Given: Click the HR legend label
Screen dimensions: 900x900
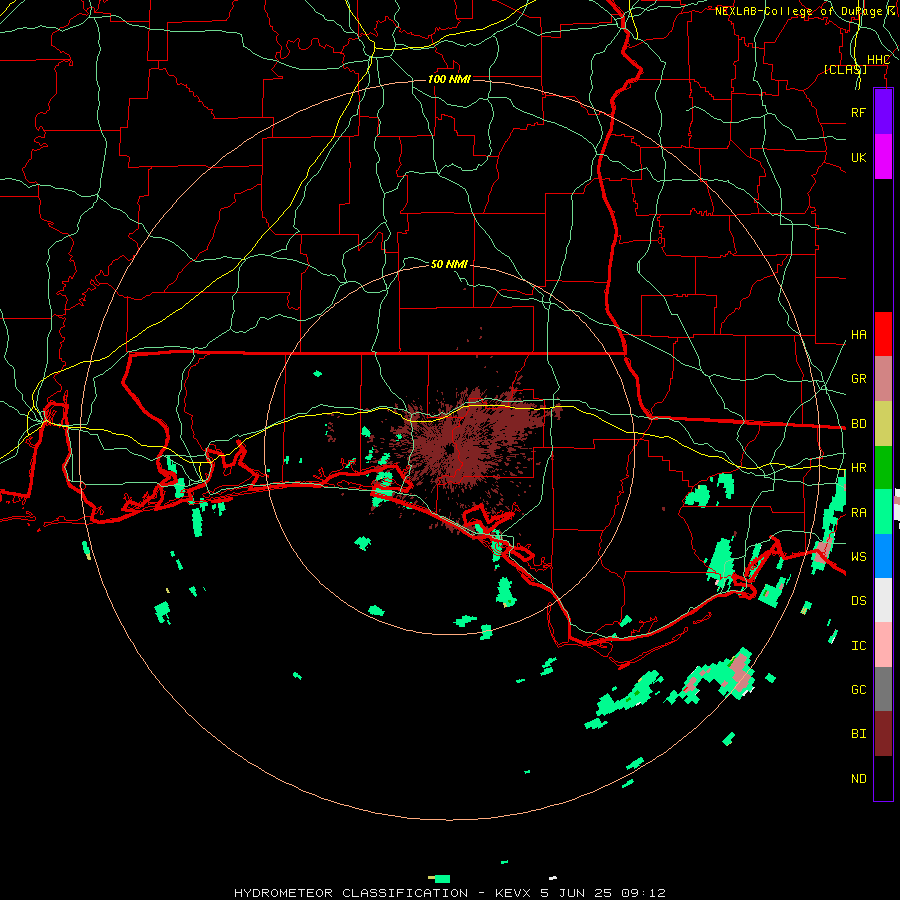Looking at the screenshot, I should pos(858,468).
